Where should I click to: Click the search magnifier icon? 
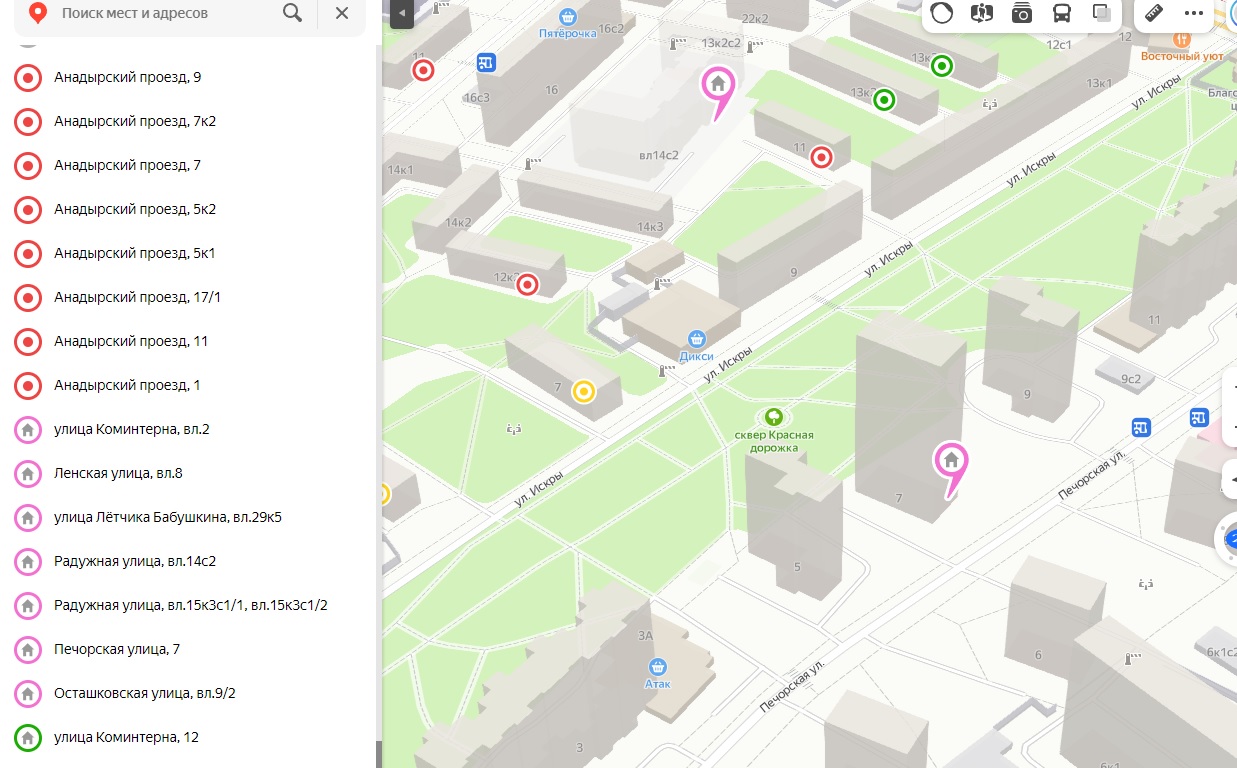(292, 13)
